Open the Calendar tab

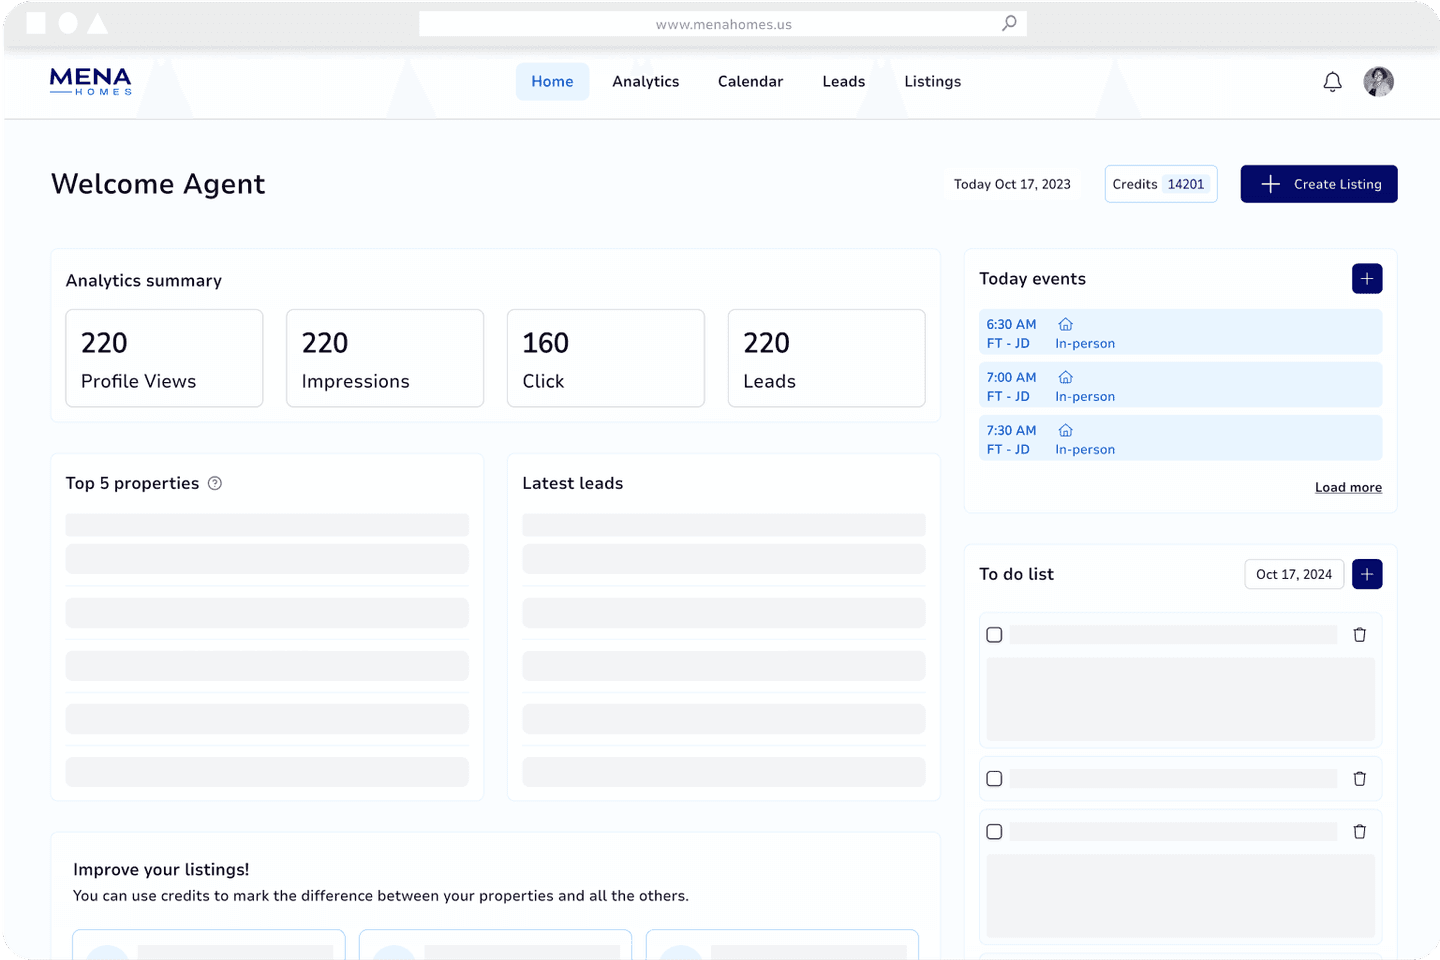pos(750,82)
